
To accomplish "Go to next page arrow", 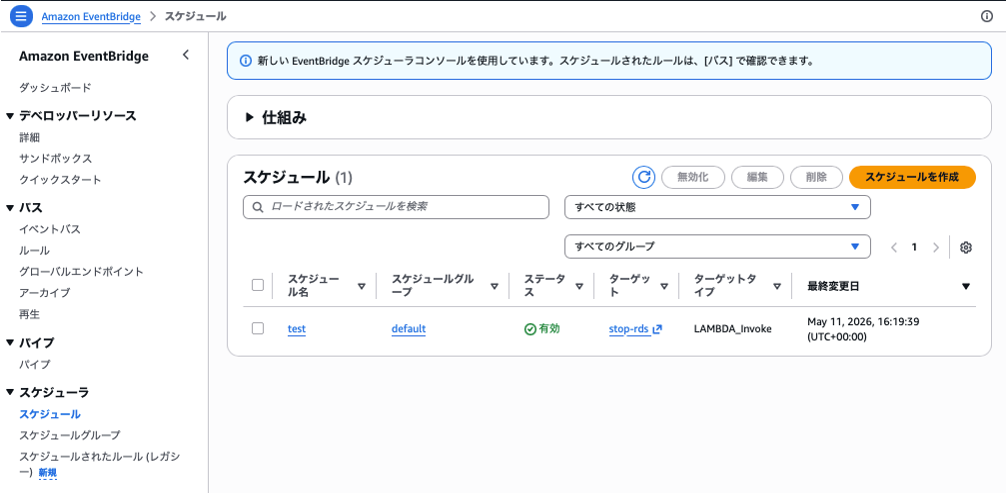I will tap(935, 247).
